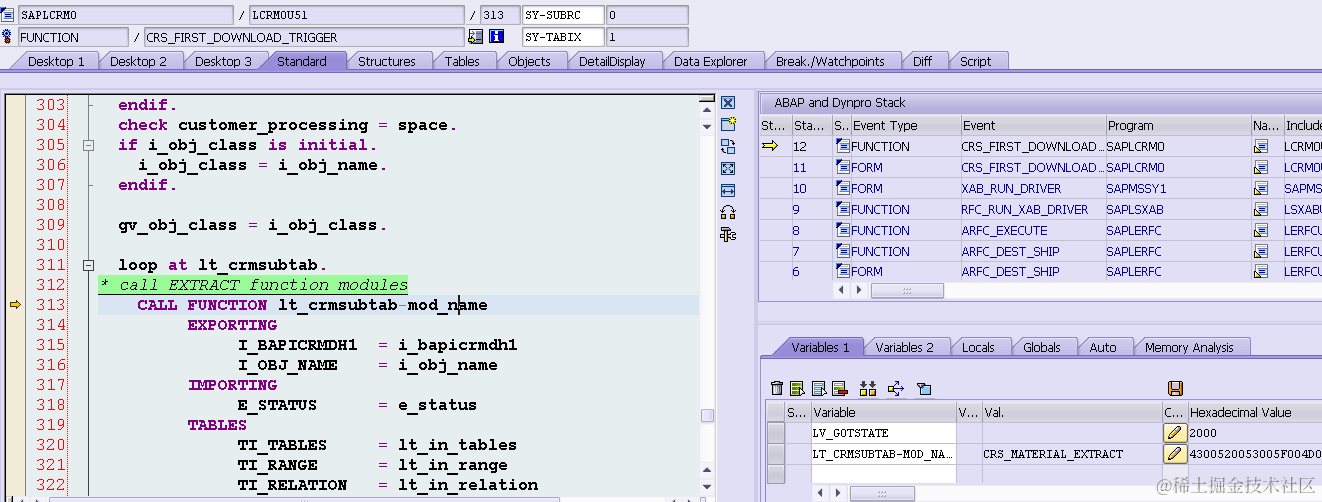1322x502 pixels.
Task: Open the tool services headset icon
Action: [728, 212]
